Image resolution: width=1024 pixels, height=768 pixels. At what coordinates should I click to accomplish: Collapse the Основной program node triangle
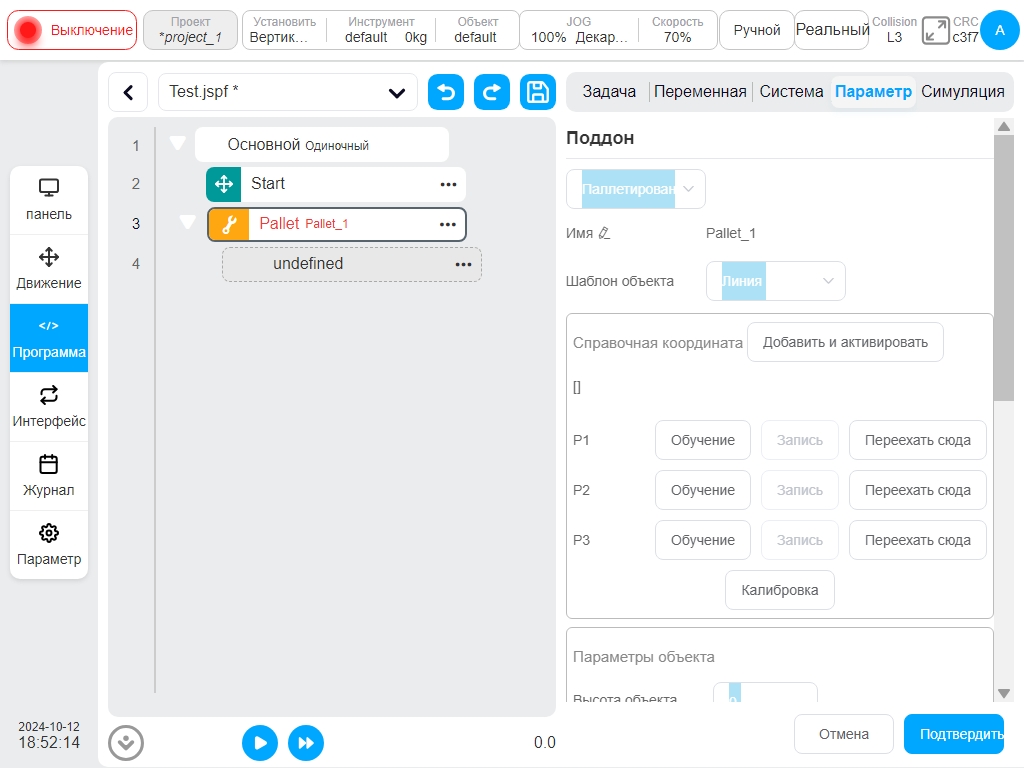click(x=177, y=143)
